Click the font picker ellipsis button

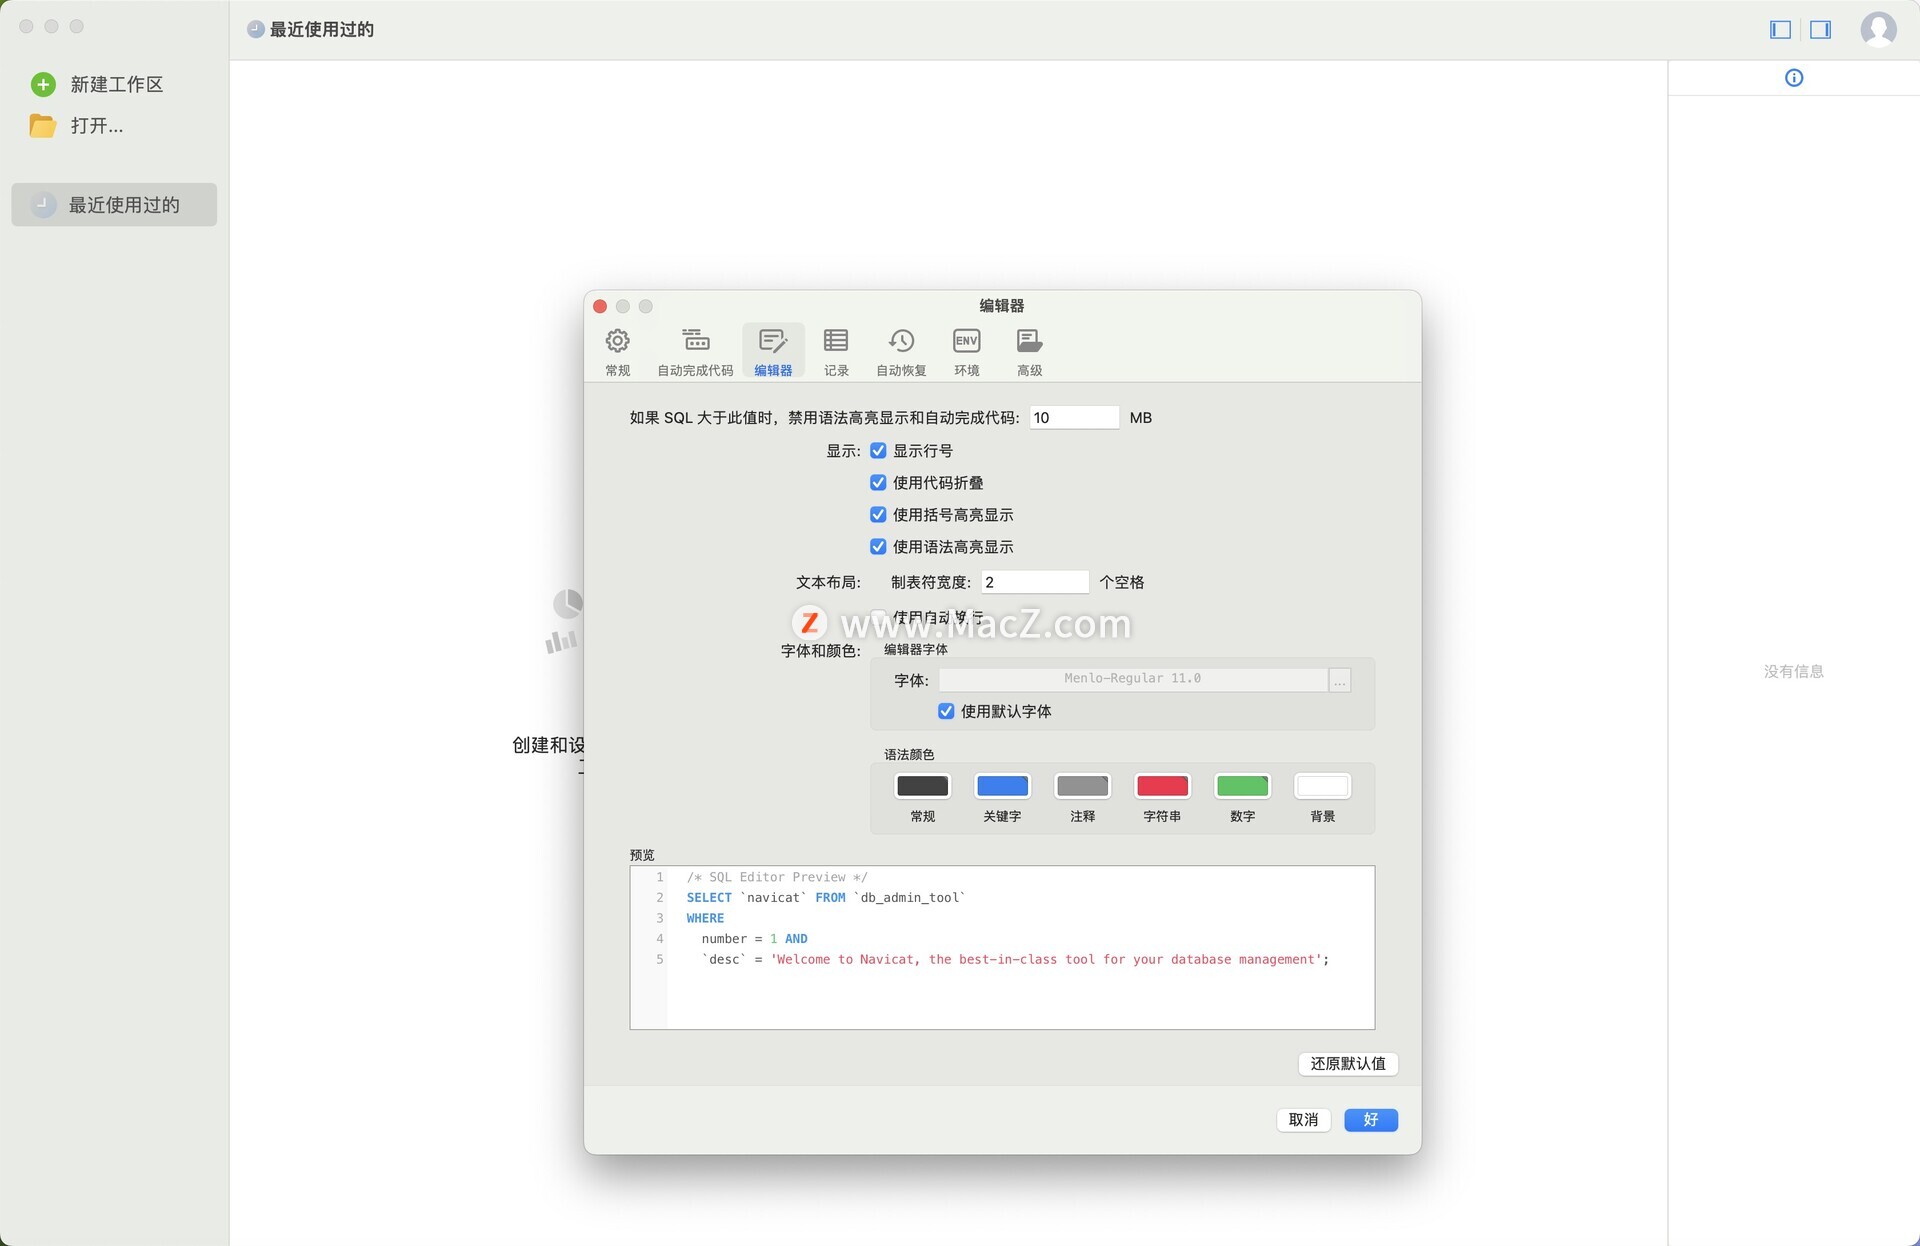click(1339, 680)
